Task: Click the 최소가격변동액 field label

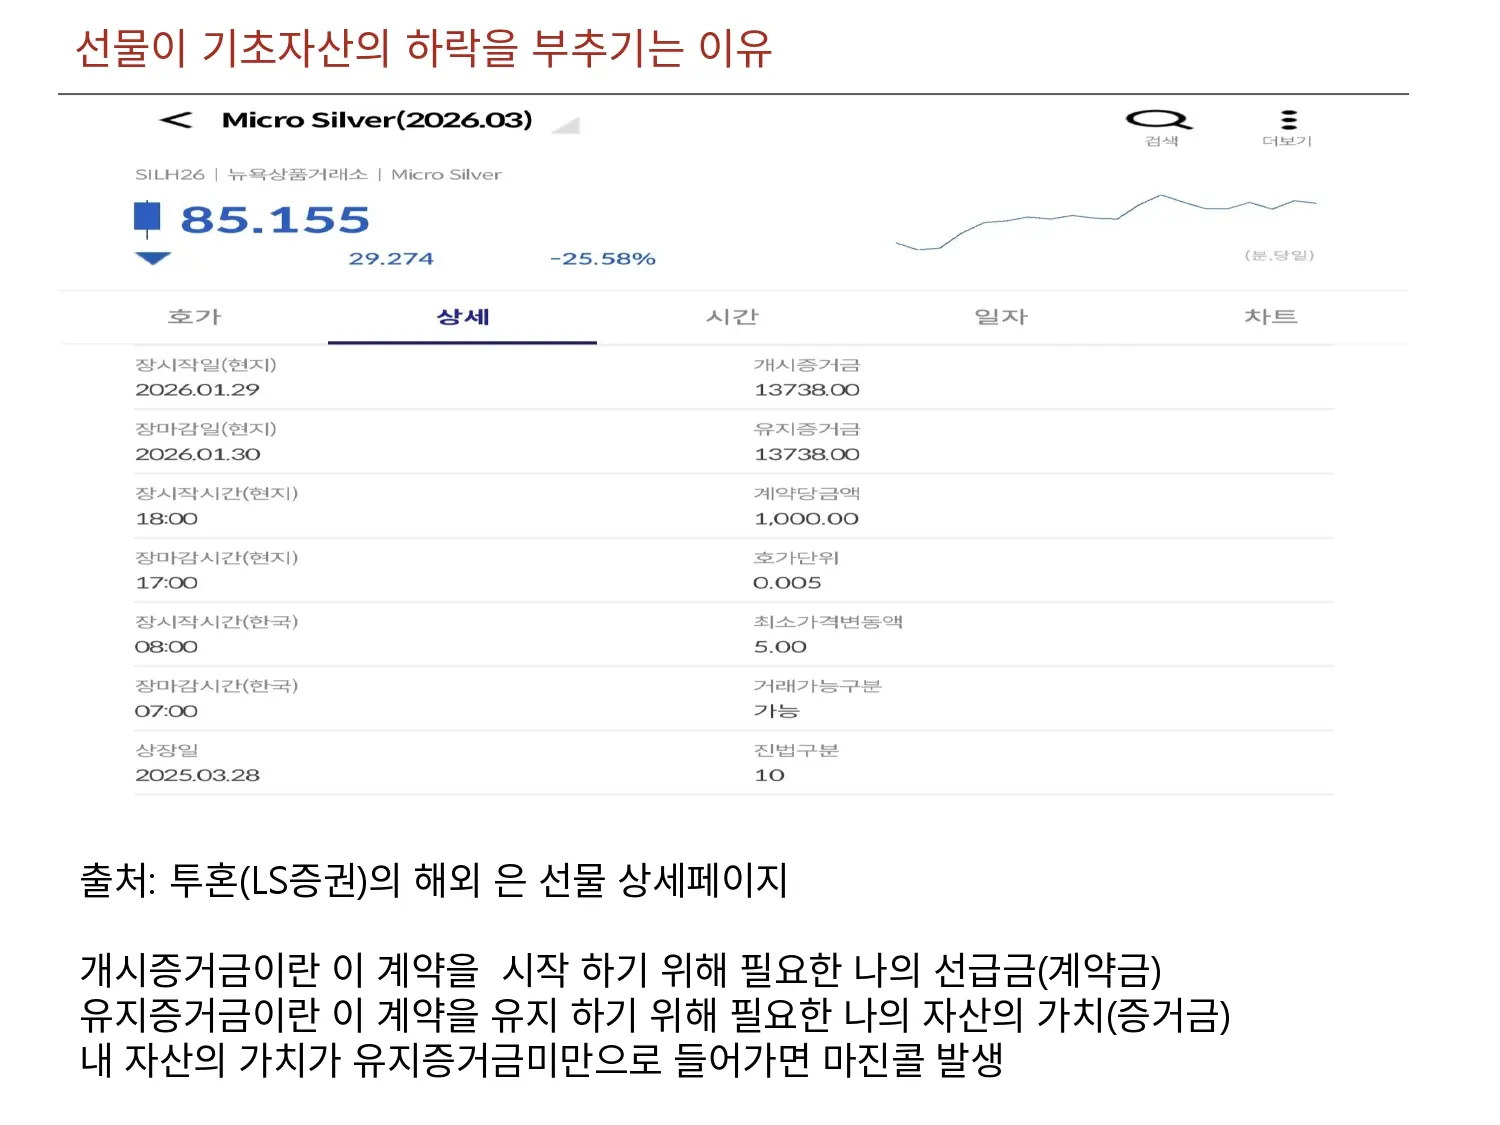Action: [828, 621]
